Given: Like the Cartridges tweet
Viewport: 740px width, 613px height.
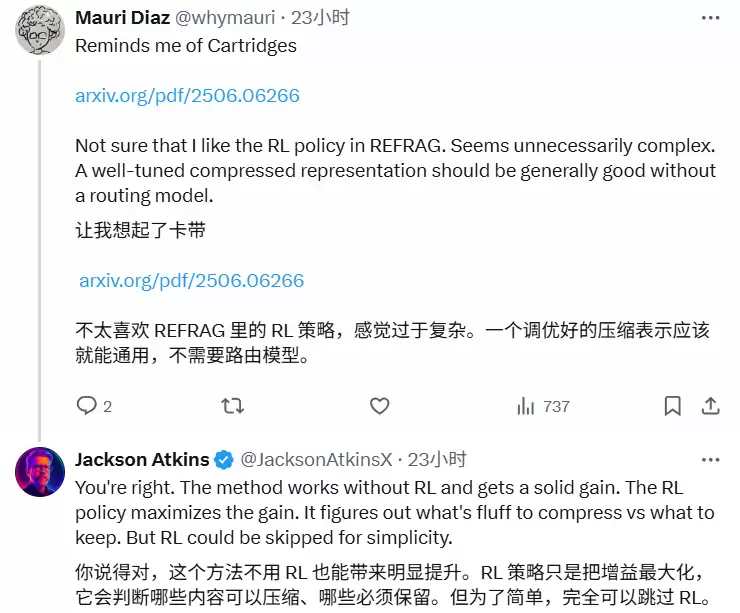Looking at the screenshot, I should coord(379,406).
